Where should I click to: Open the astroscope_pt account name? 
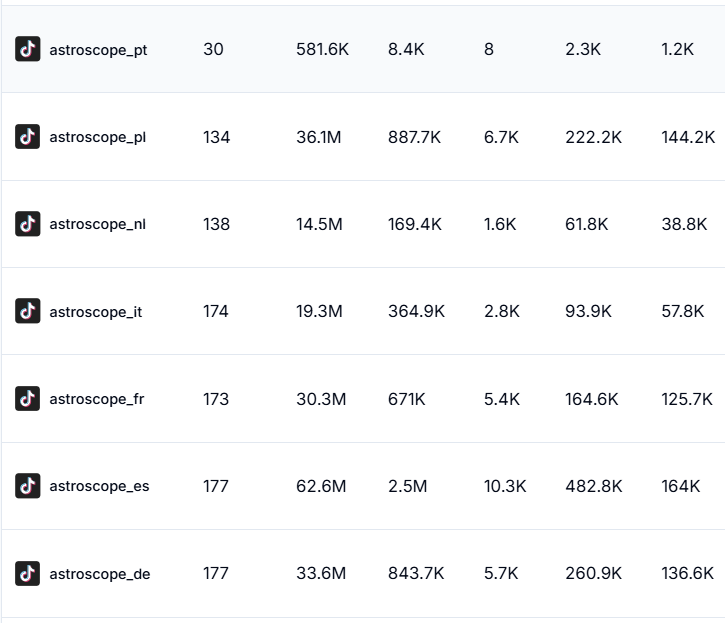point(98,49)
